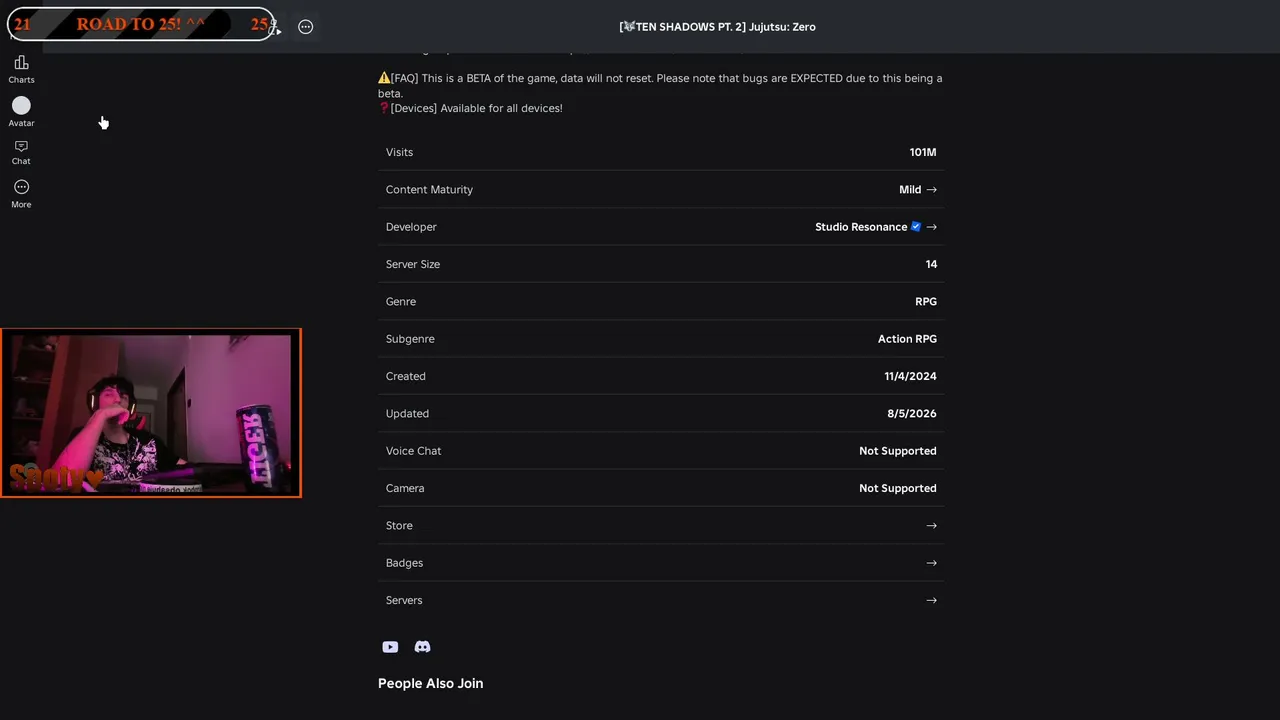The image size is (1280, 720).
Task: Expand the Store row arrow
Action: click(x=931, y=526)
